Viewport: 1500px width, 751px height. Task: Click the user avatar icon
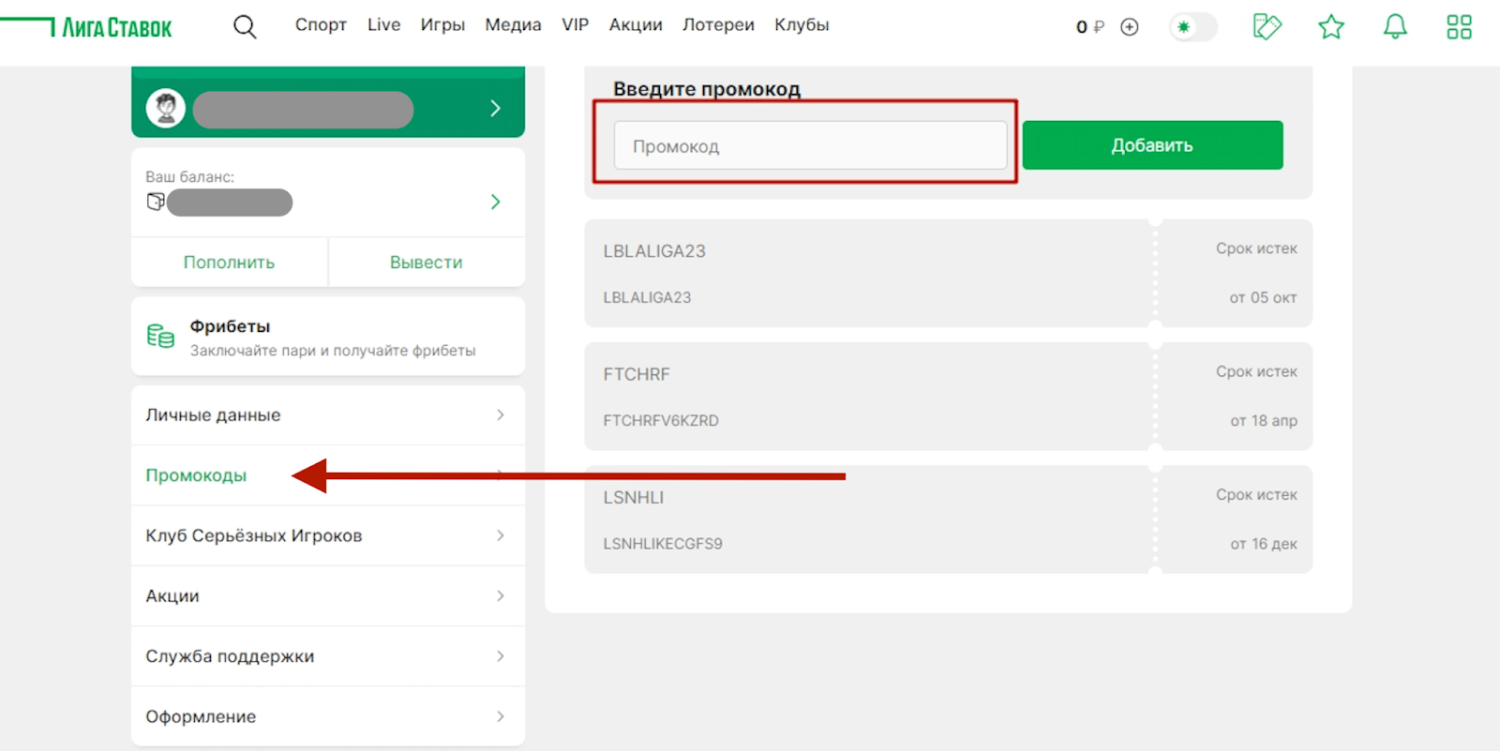pyautogui.click(x=166, y=109)
